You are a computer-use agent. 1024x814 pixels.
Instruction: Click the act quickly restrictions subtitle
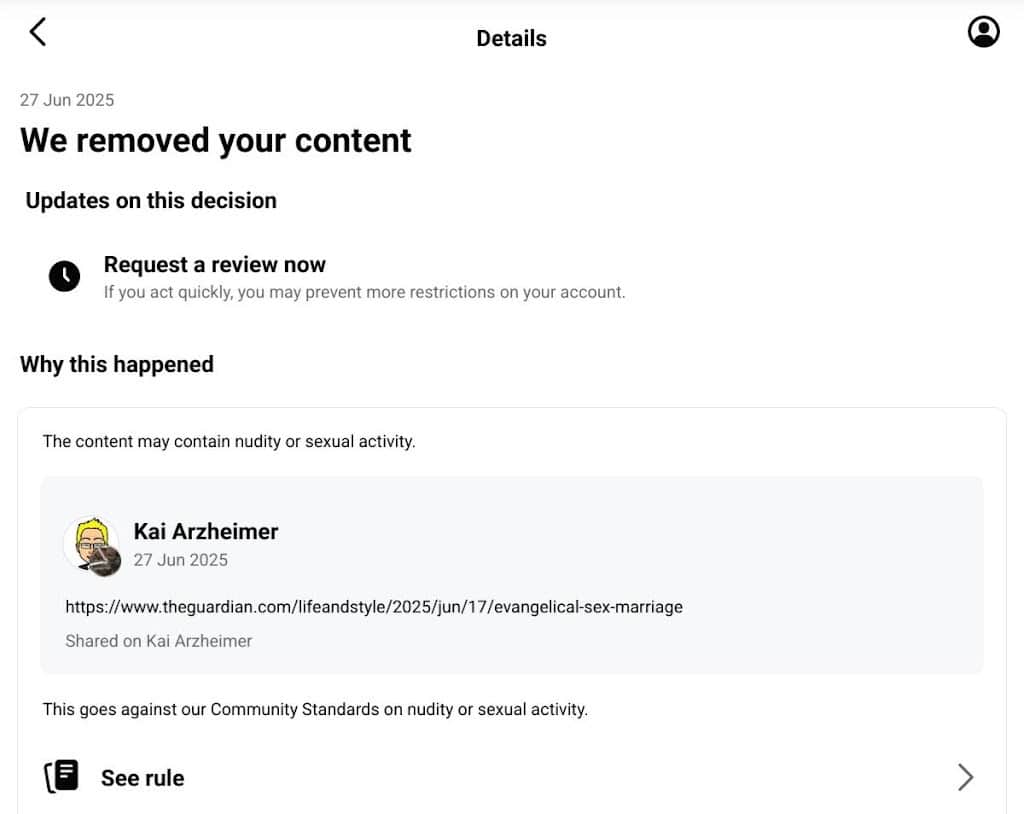click(x=364, y=292)
